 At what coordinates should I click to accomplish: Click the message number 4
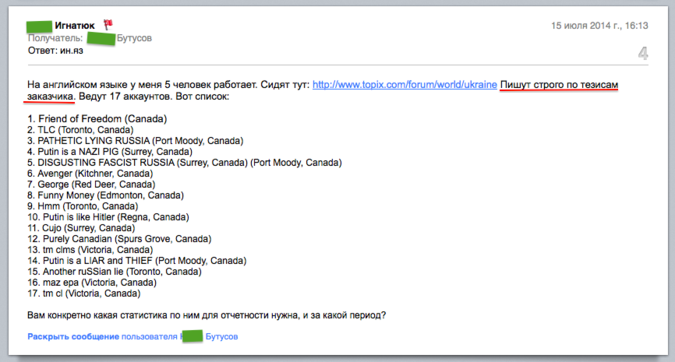(643, 53)
